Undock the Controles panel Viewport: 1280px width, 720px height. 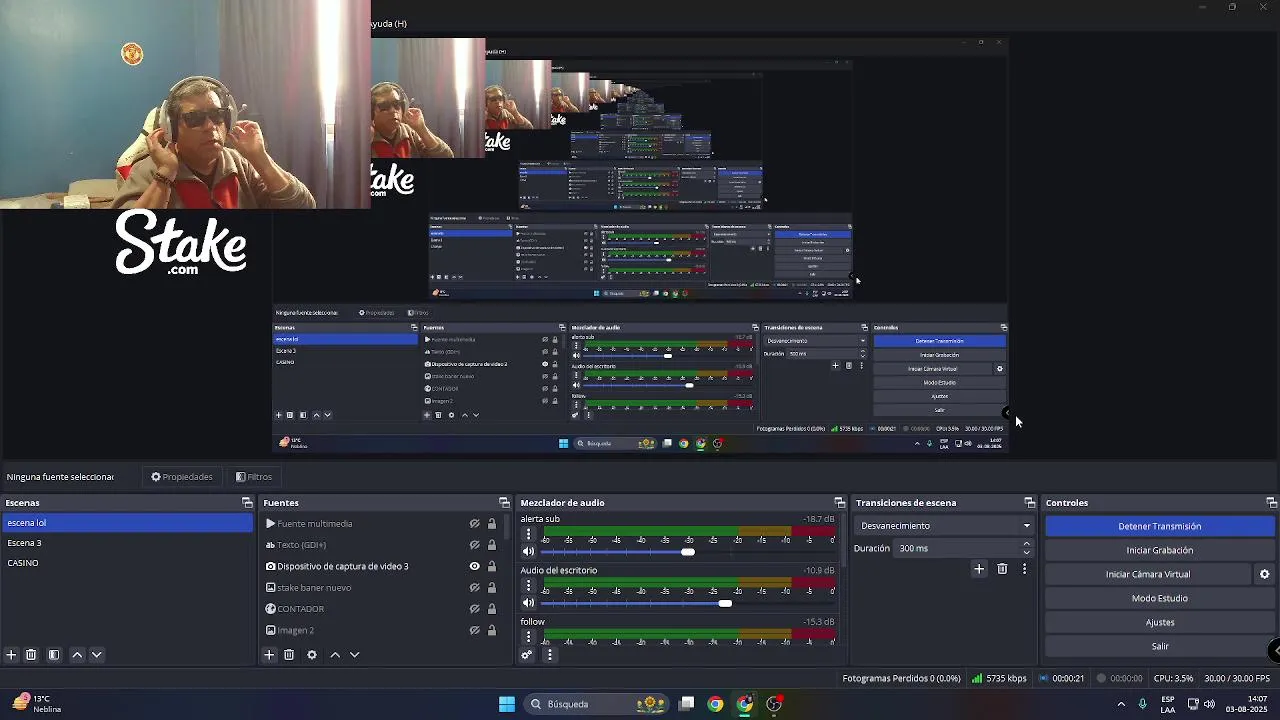tap(1271, 503)
